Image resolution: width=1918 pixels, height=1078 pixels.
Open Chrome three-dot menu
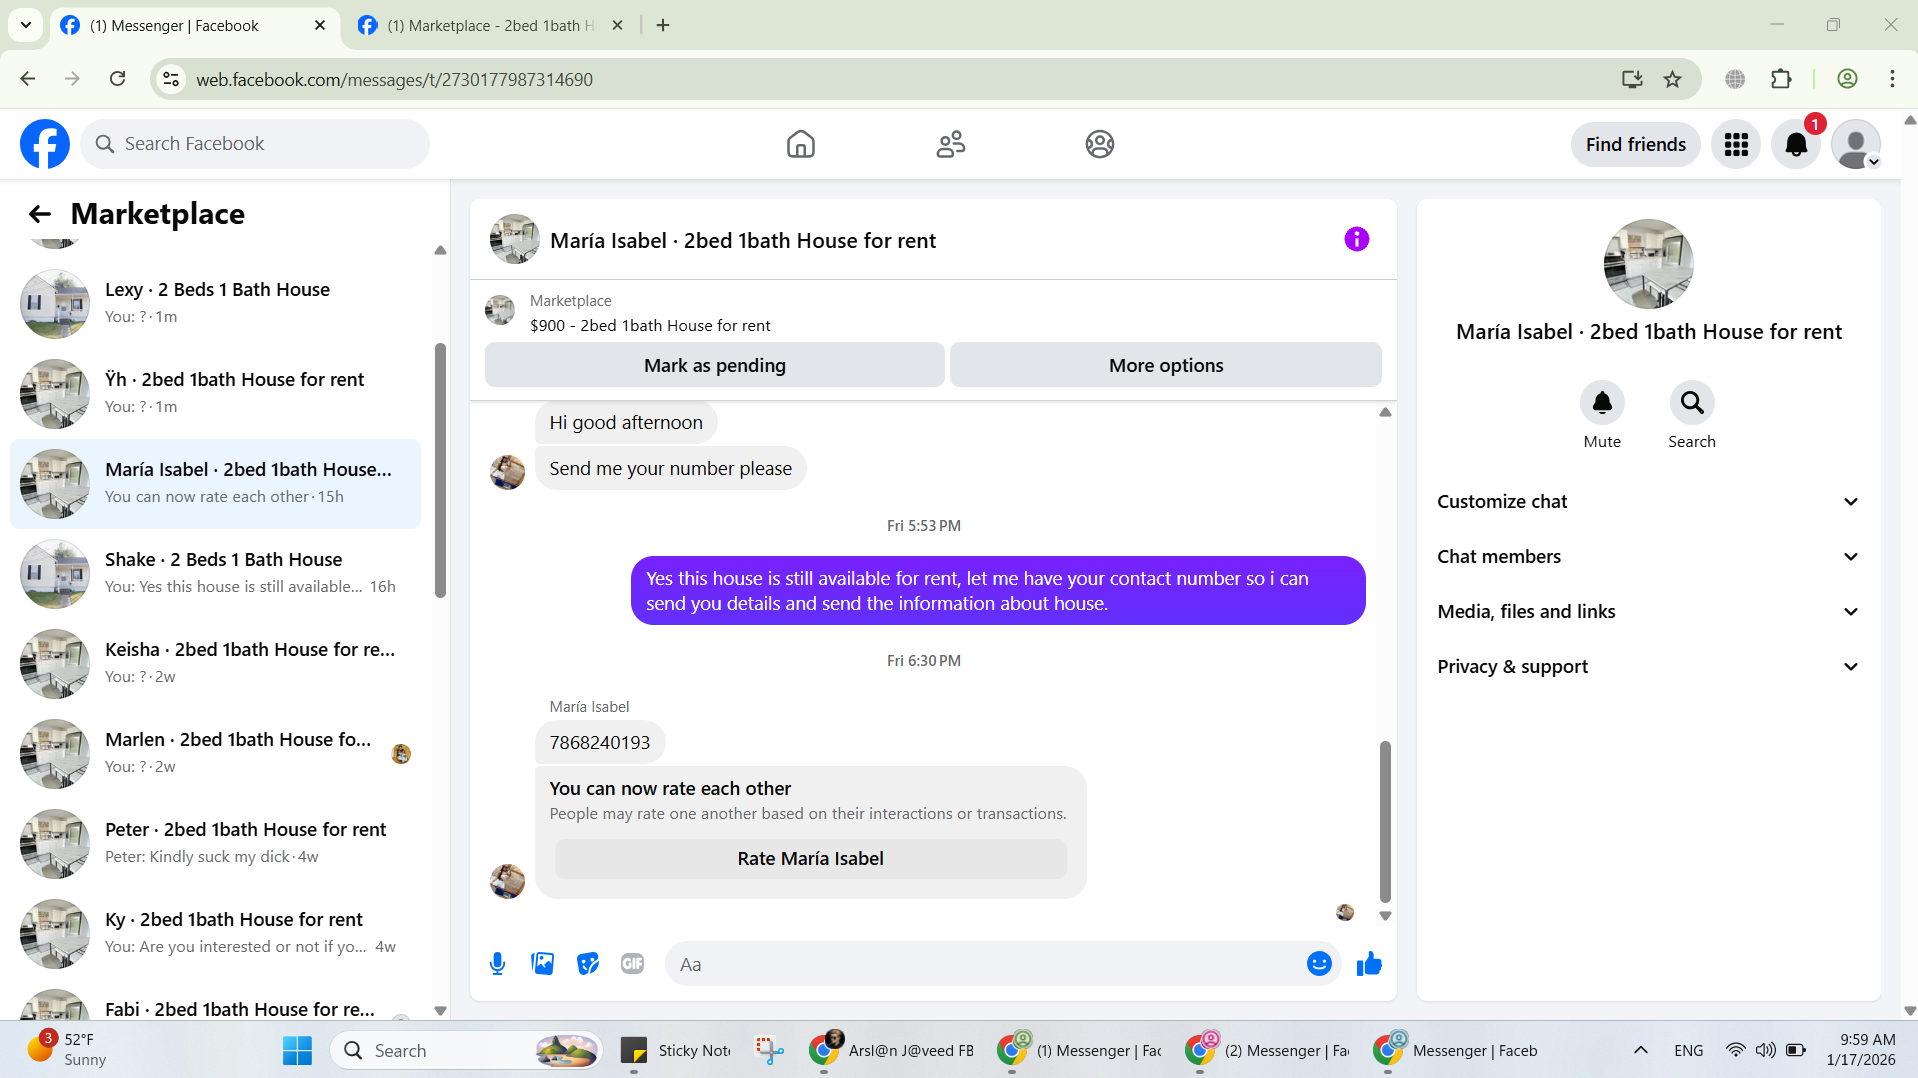point(1892,79)
